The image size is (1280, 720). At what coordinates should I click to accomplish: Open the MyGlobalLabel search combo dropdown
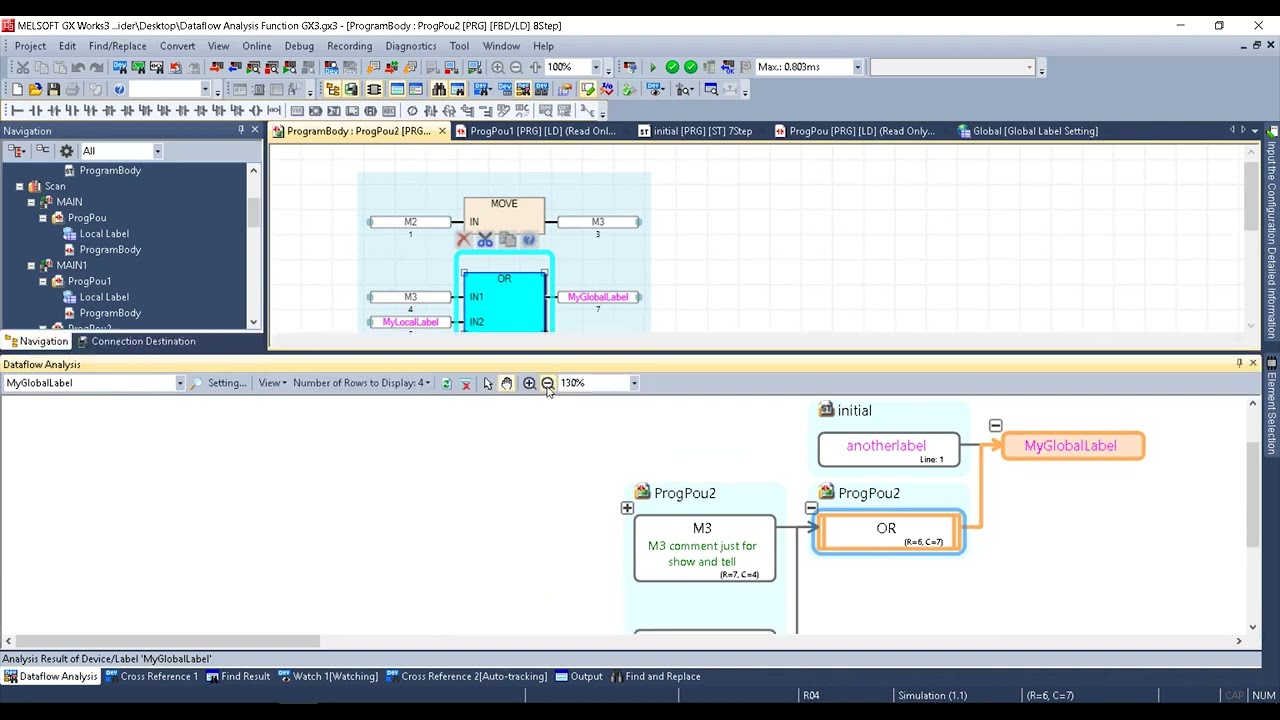click(x=180, y=383)
